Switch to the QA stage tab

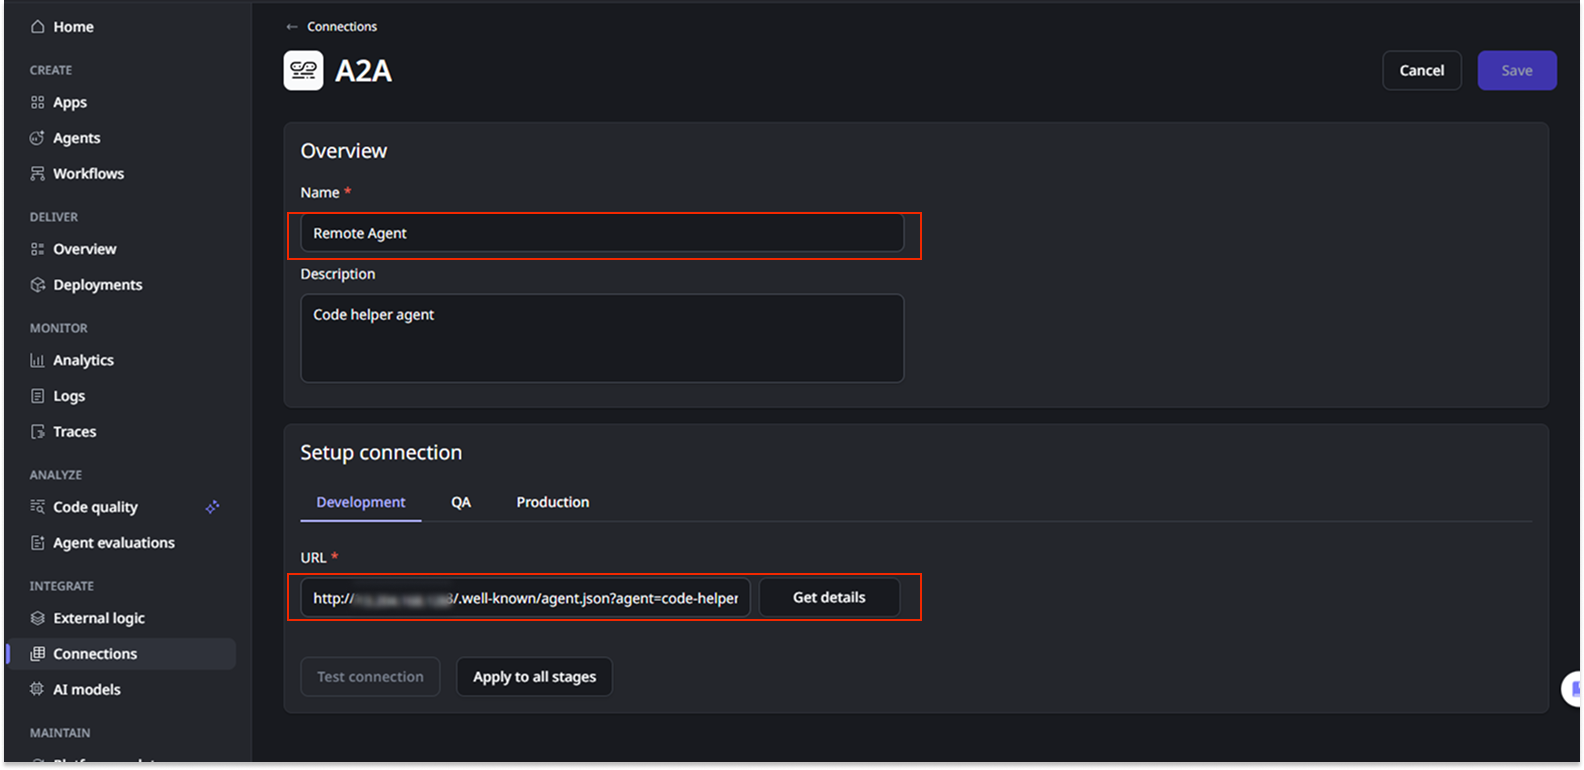(x=461, y=502)
